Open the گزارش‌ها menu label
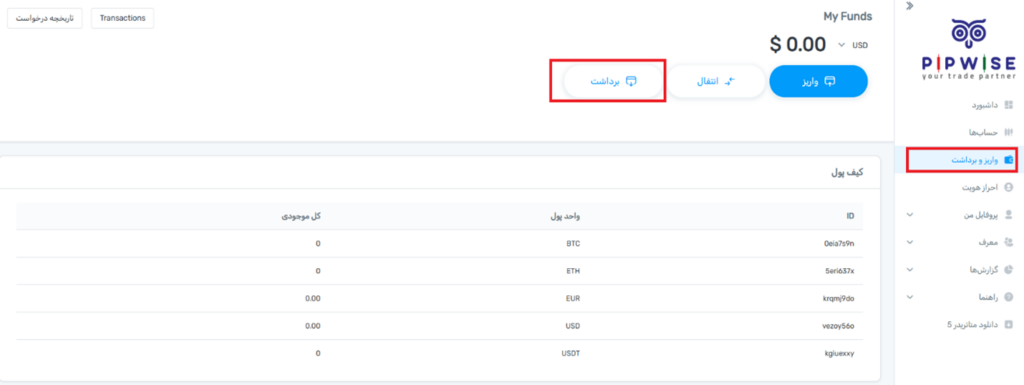Image resolution: width=1024 pixels, height=385 pixels. click(984, 269)
